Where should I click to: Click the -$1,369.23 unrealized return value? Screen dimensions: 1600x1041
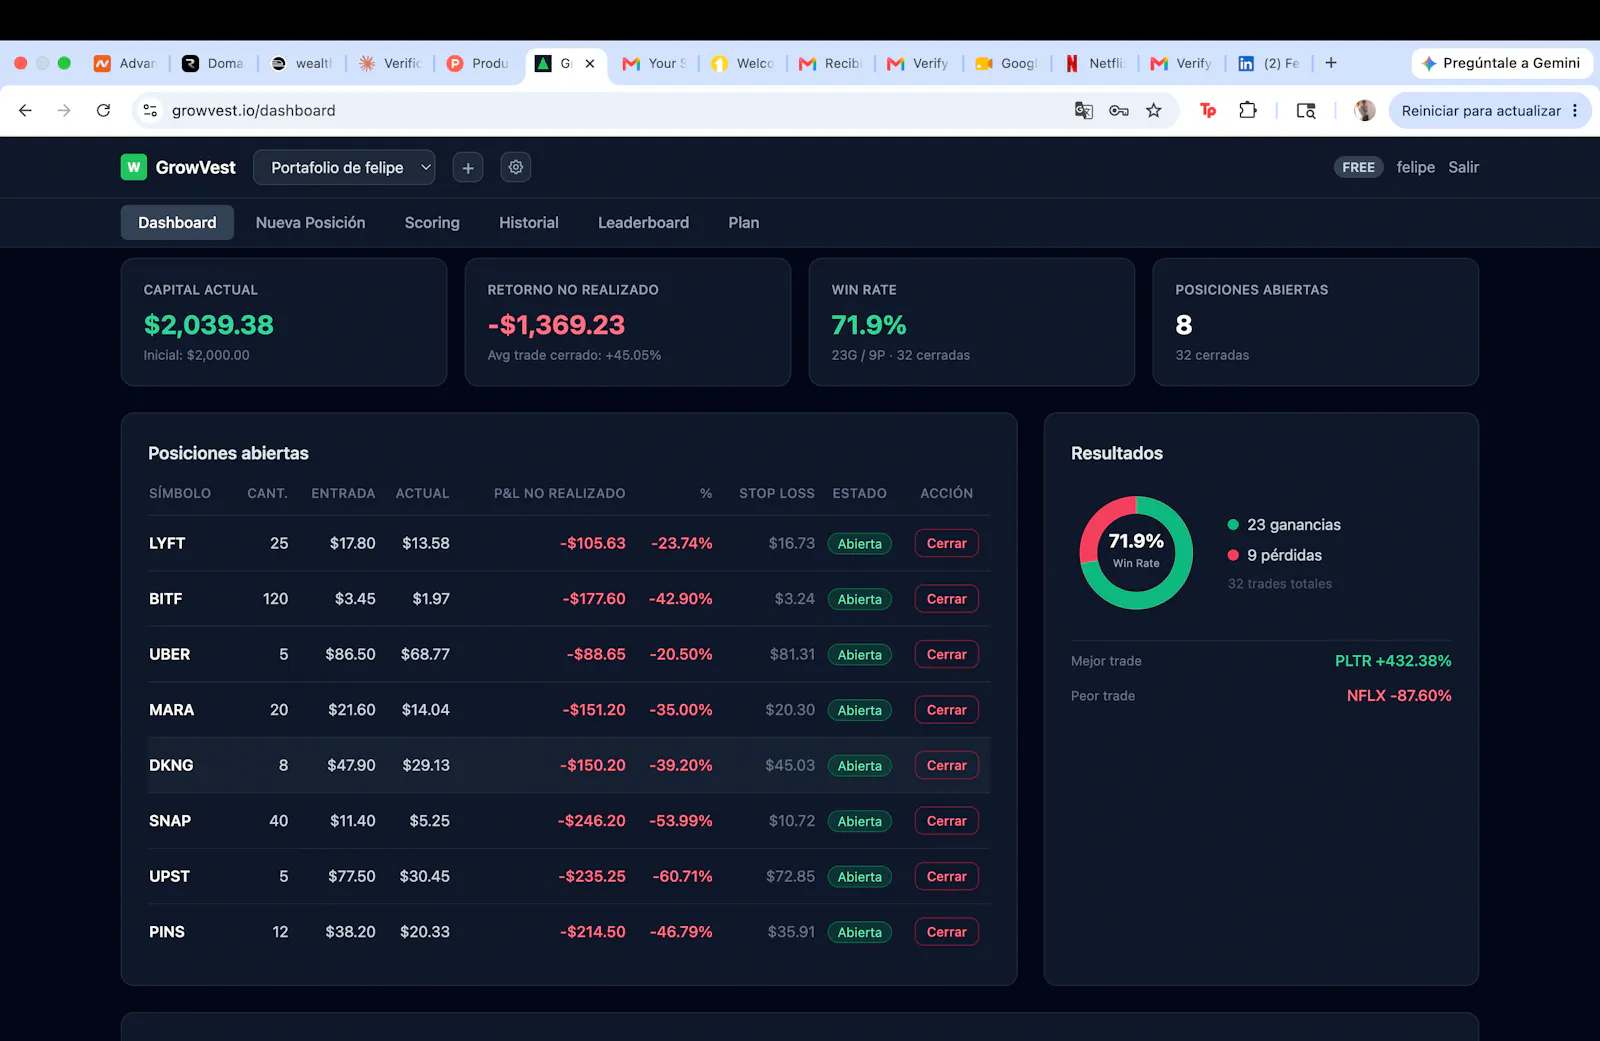point(556,325)
